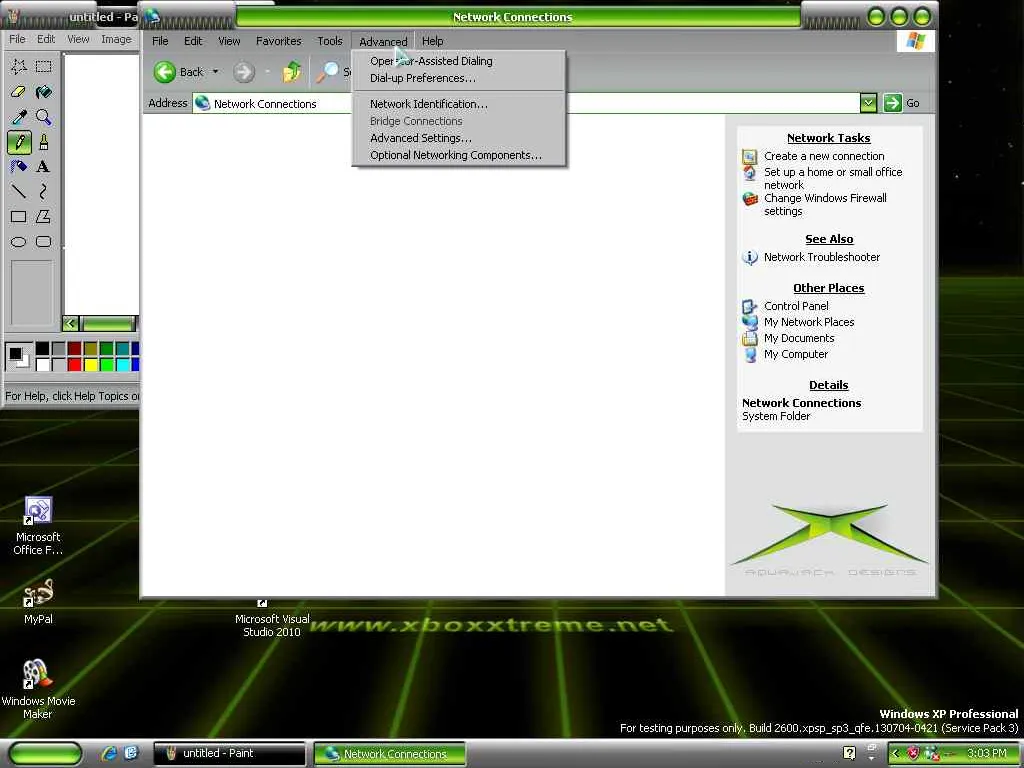Choose the Curve tool in Paint

pyautogui.click(x=44, y=191)
